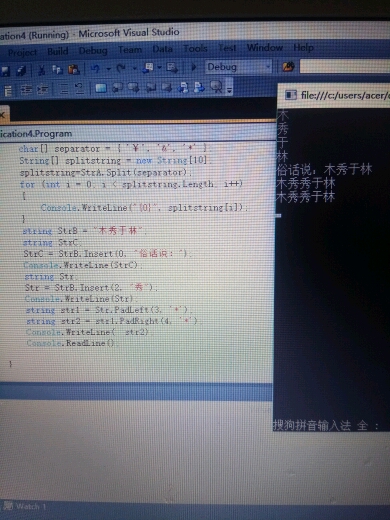The height and width of the screenshot is (520, 390).
Task: Open the Undo history dropdown arrow
Action: (x=109, y=69)
